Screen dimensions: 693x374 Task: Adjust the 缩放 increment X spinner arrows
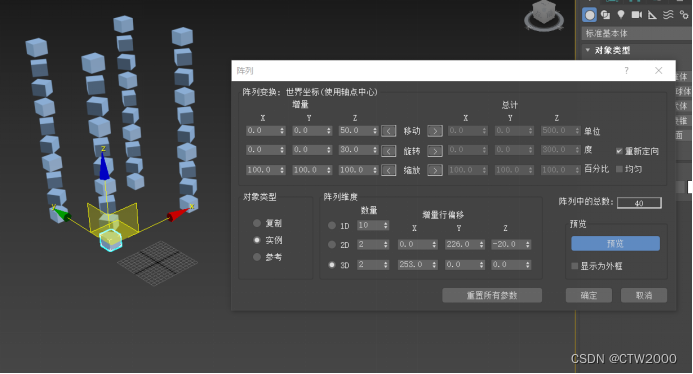click(x=282, y=170)
